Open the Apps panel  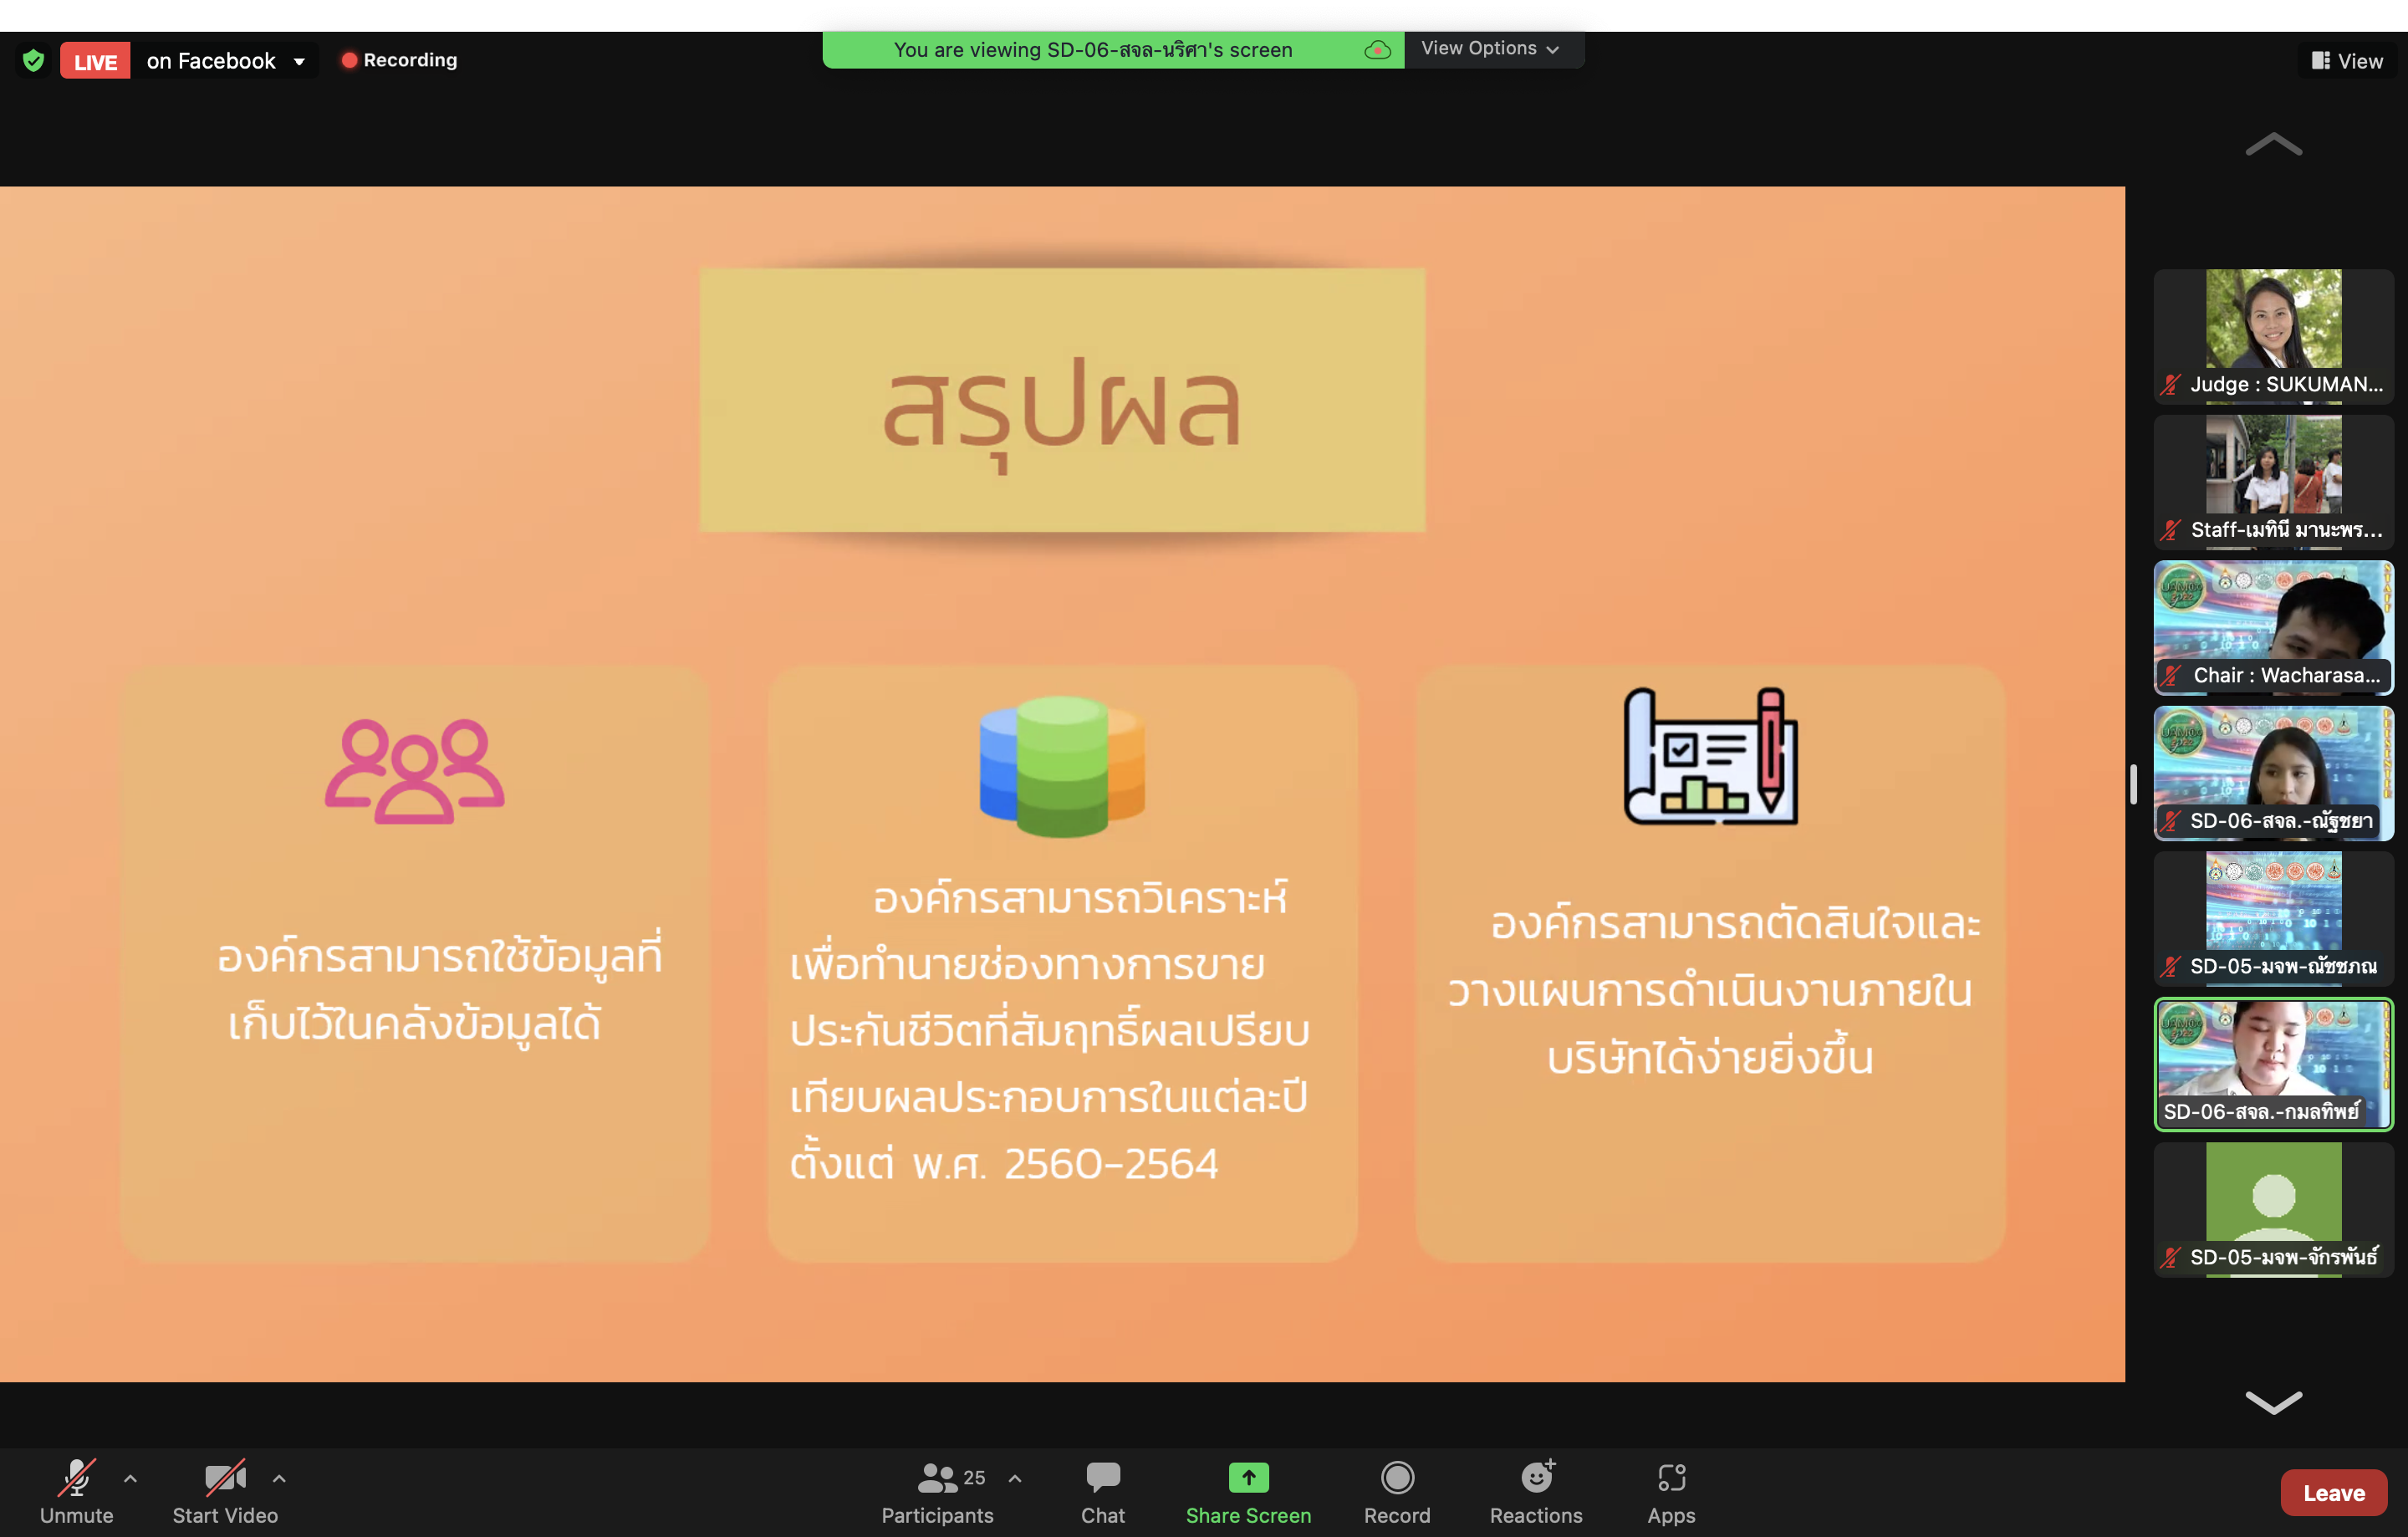click(1671, 1491)
